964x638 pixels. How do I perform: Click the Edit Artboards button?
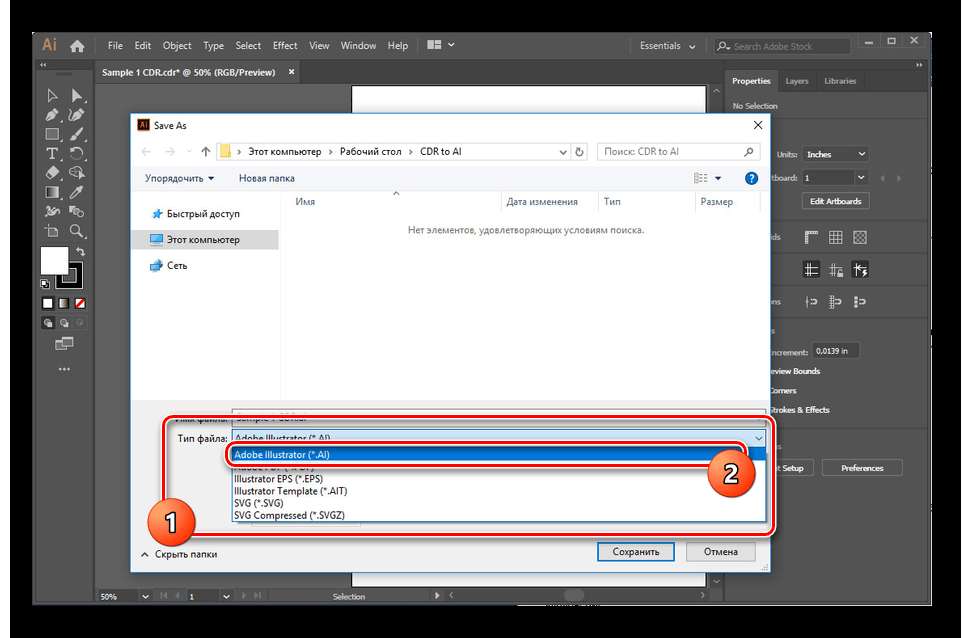click(x=836, y=201)
